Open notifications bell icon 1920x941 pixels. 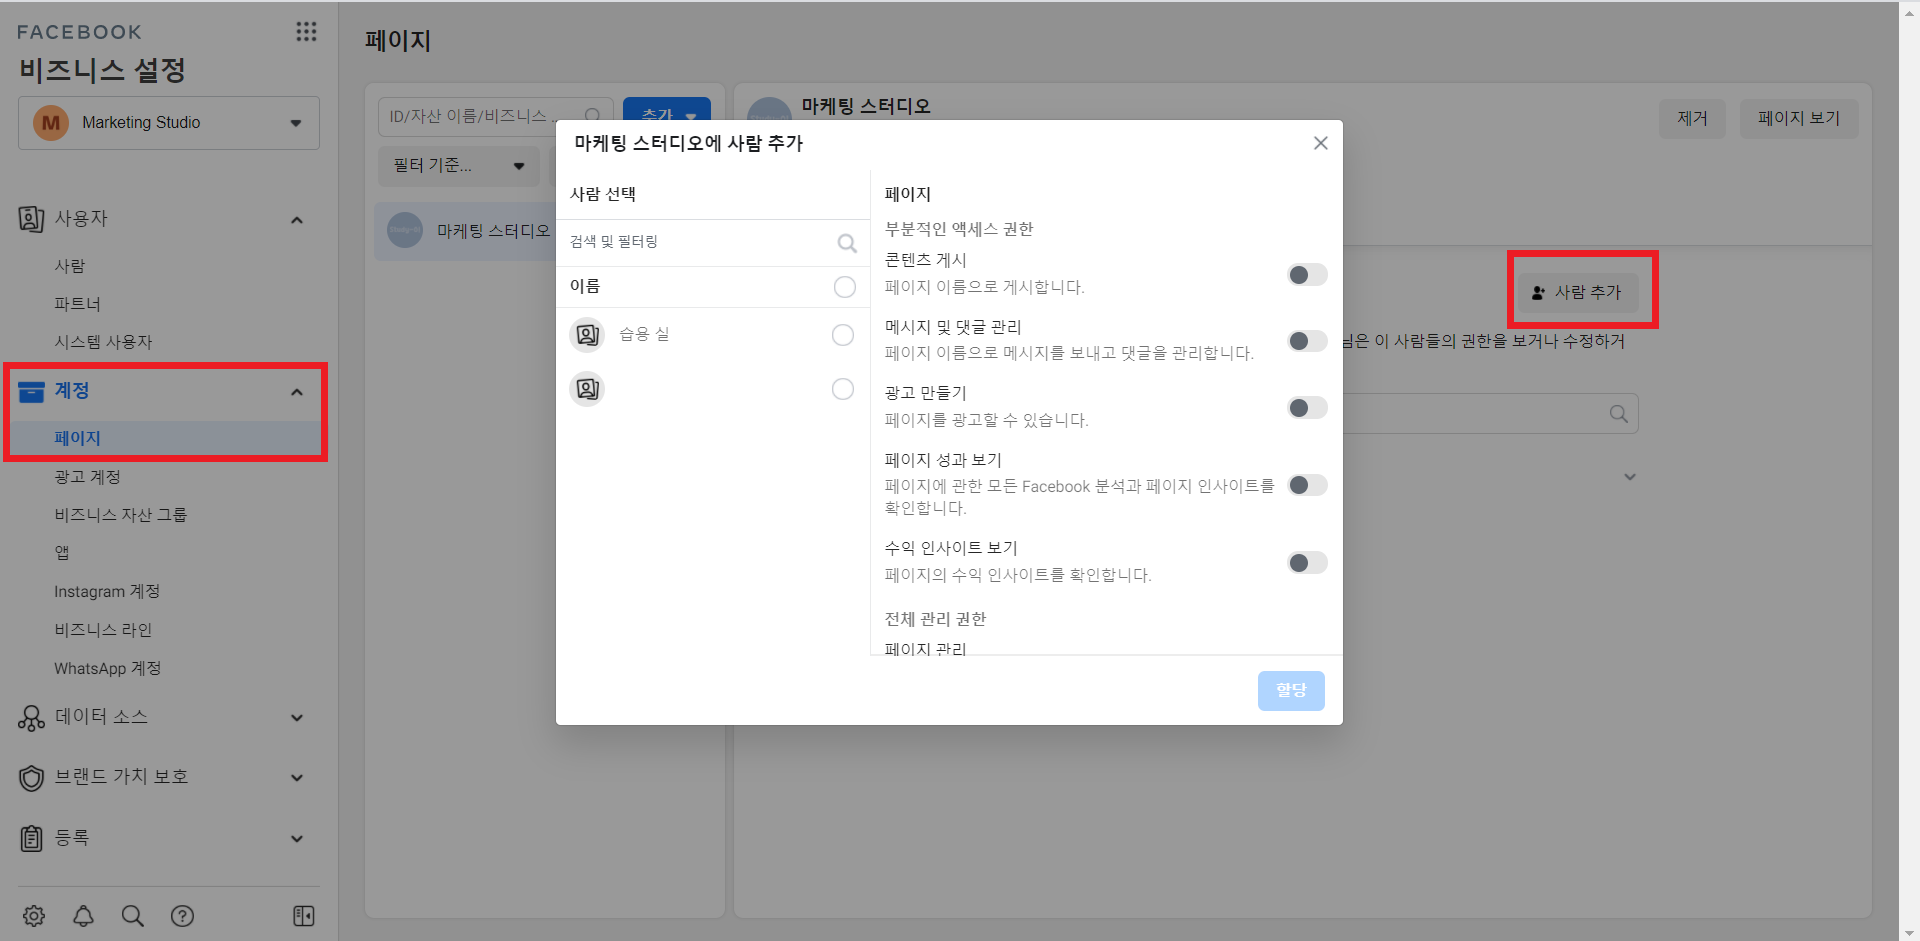pos(83,916)
